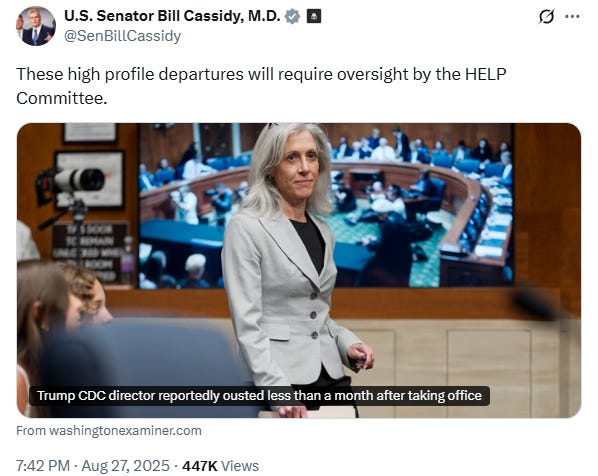Image resolution: width=598 pixels, height=476 pixels.
Task: Click the government affiliation badge icon
Action: (x=314, y=16)
